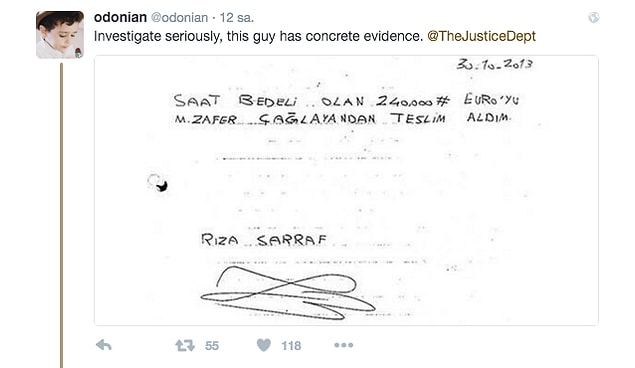635x368 pixels.
Task: View the 118 likes count
Action: pos(291,346)
